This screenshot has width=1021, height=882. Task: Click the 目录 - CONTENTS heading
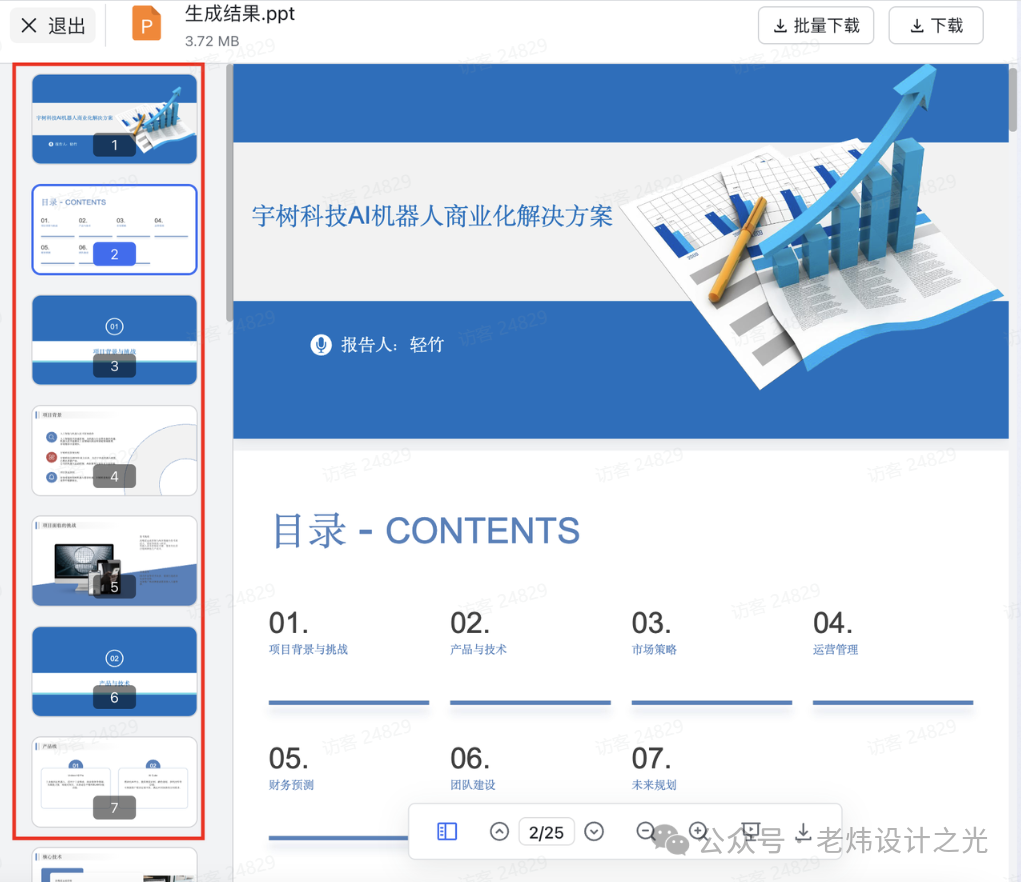(425, 531)
